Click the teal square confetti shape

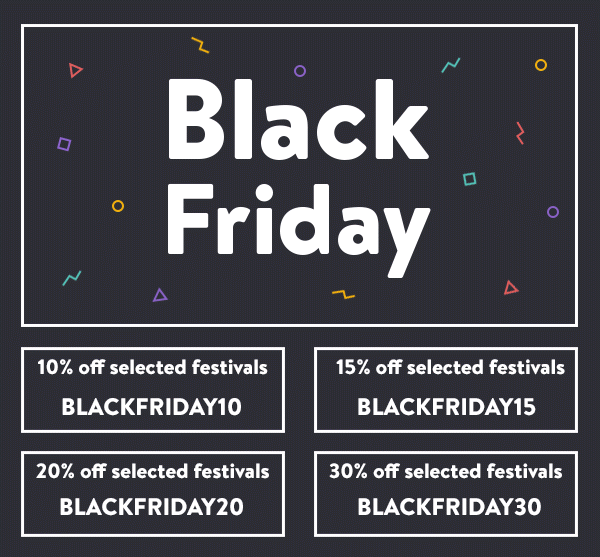click(x=469, y=179)
